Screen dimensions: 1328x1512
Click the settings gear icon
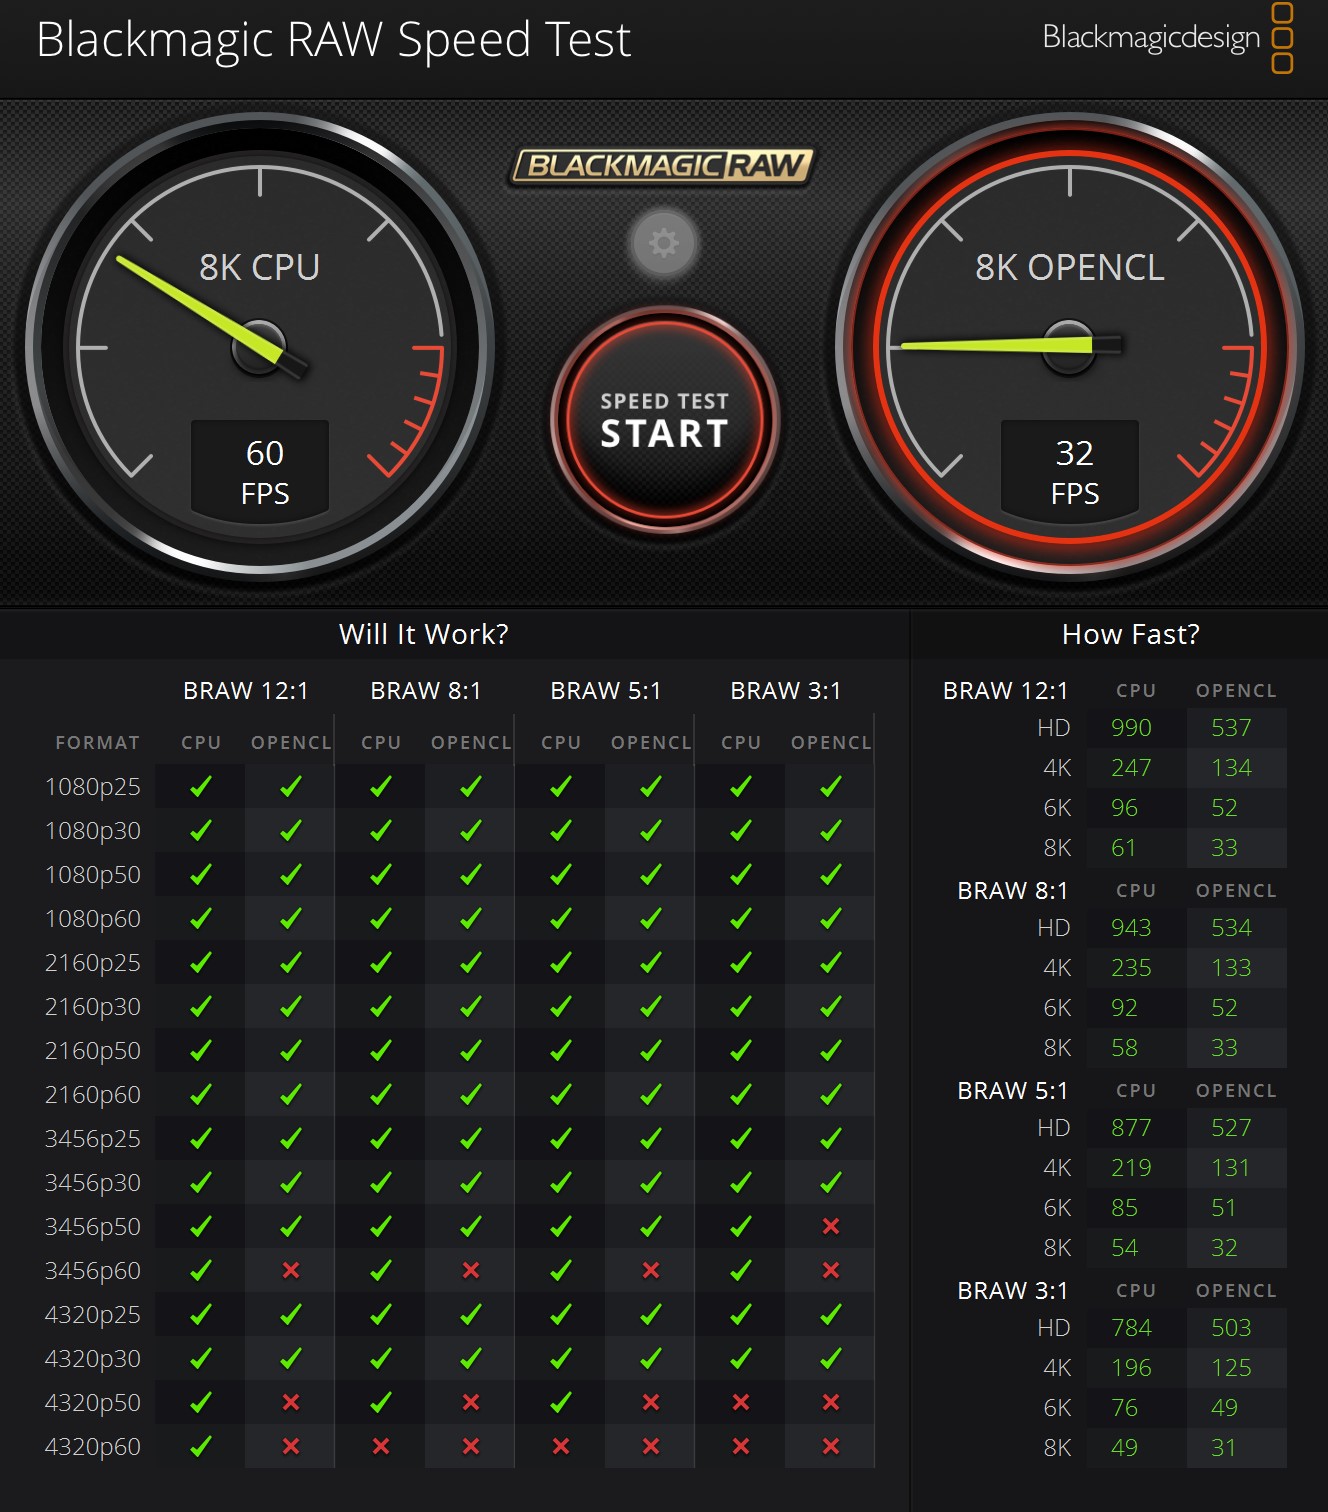pyautogui.click(x=663, y=243)
